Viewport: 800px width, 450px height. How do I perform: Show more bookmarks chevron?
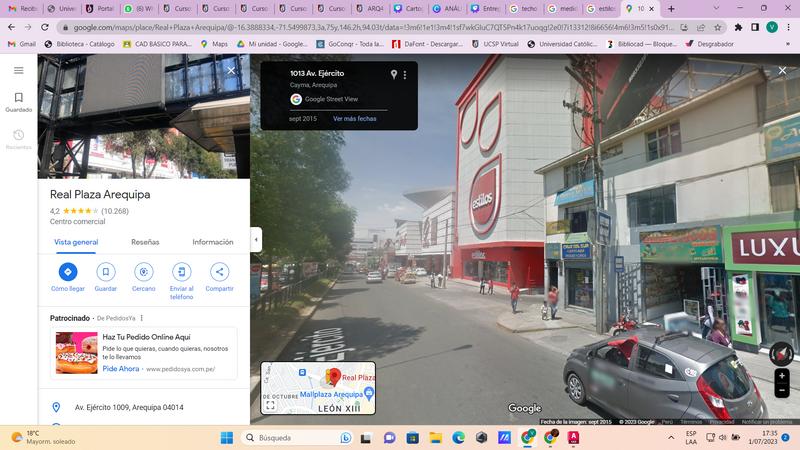(x=788, y=44)
